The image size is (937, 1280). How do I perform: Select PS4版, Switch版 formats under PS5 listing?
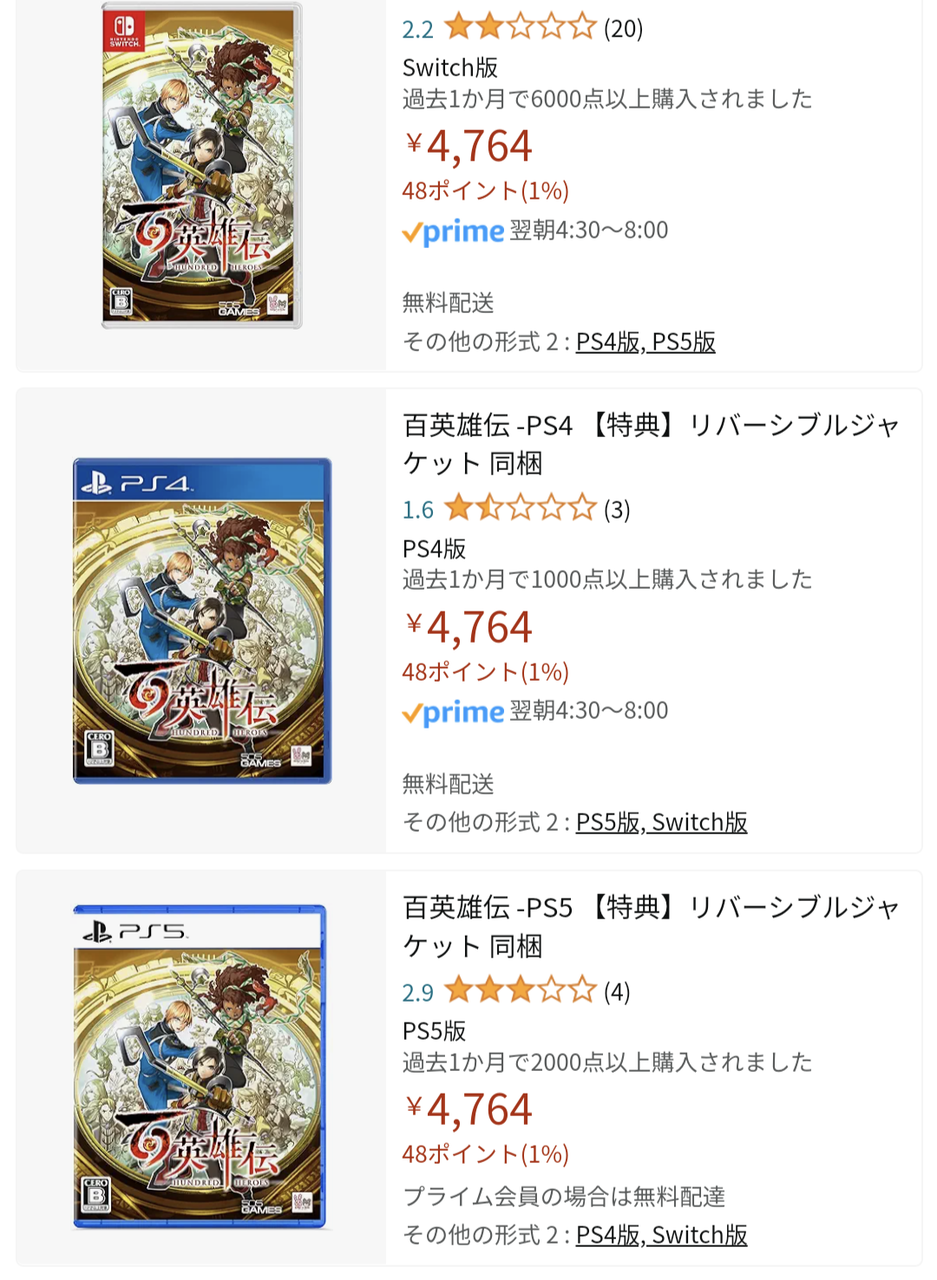[x=661, y=1234]
